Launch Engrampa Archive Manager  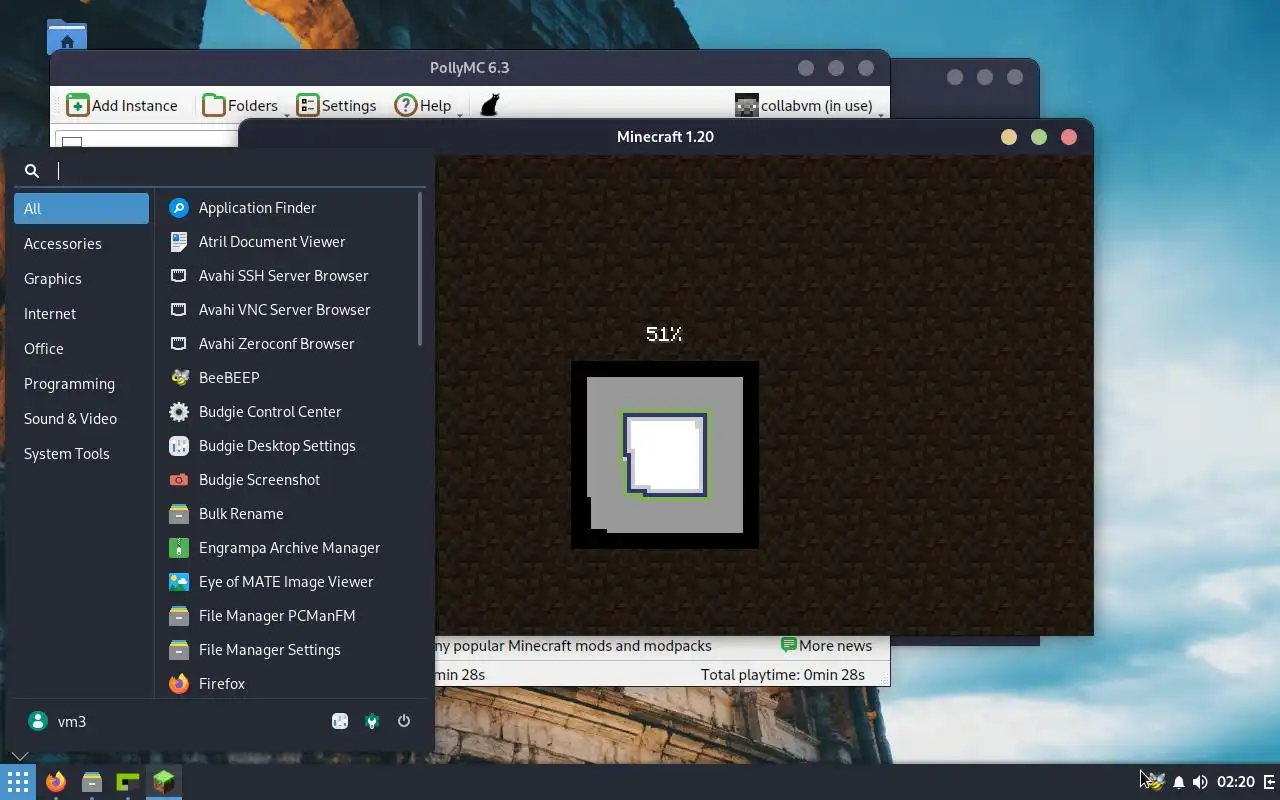tap(288, 548)
